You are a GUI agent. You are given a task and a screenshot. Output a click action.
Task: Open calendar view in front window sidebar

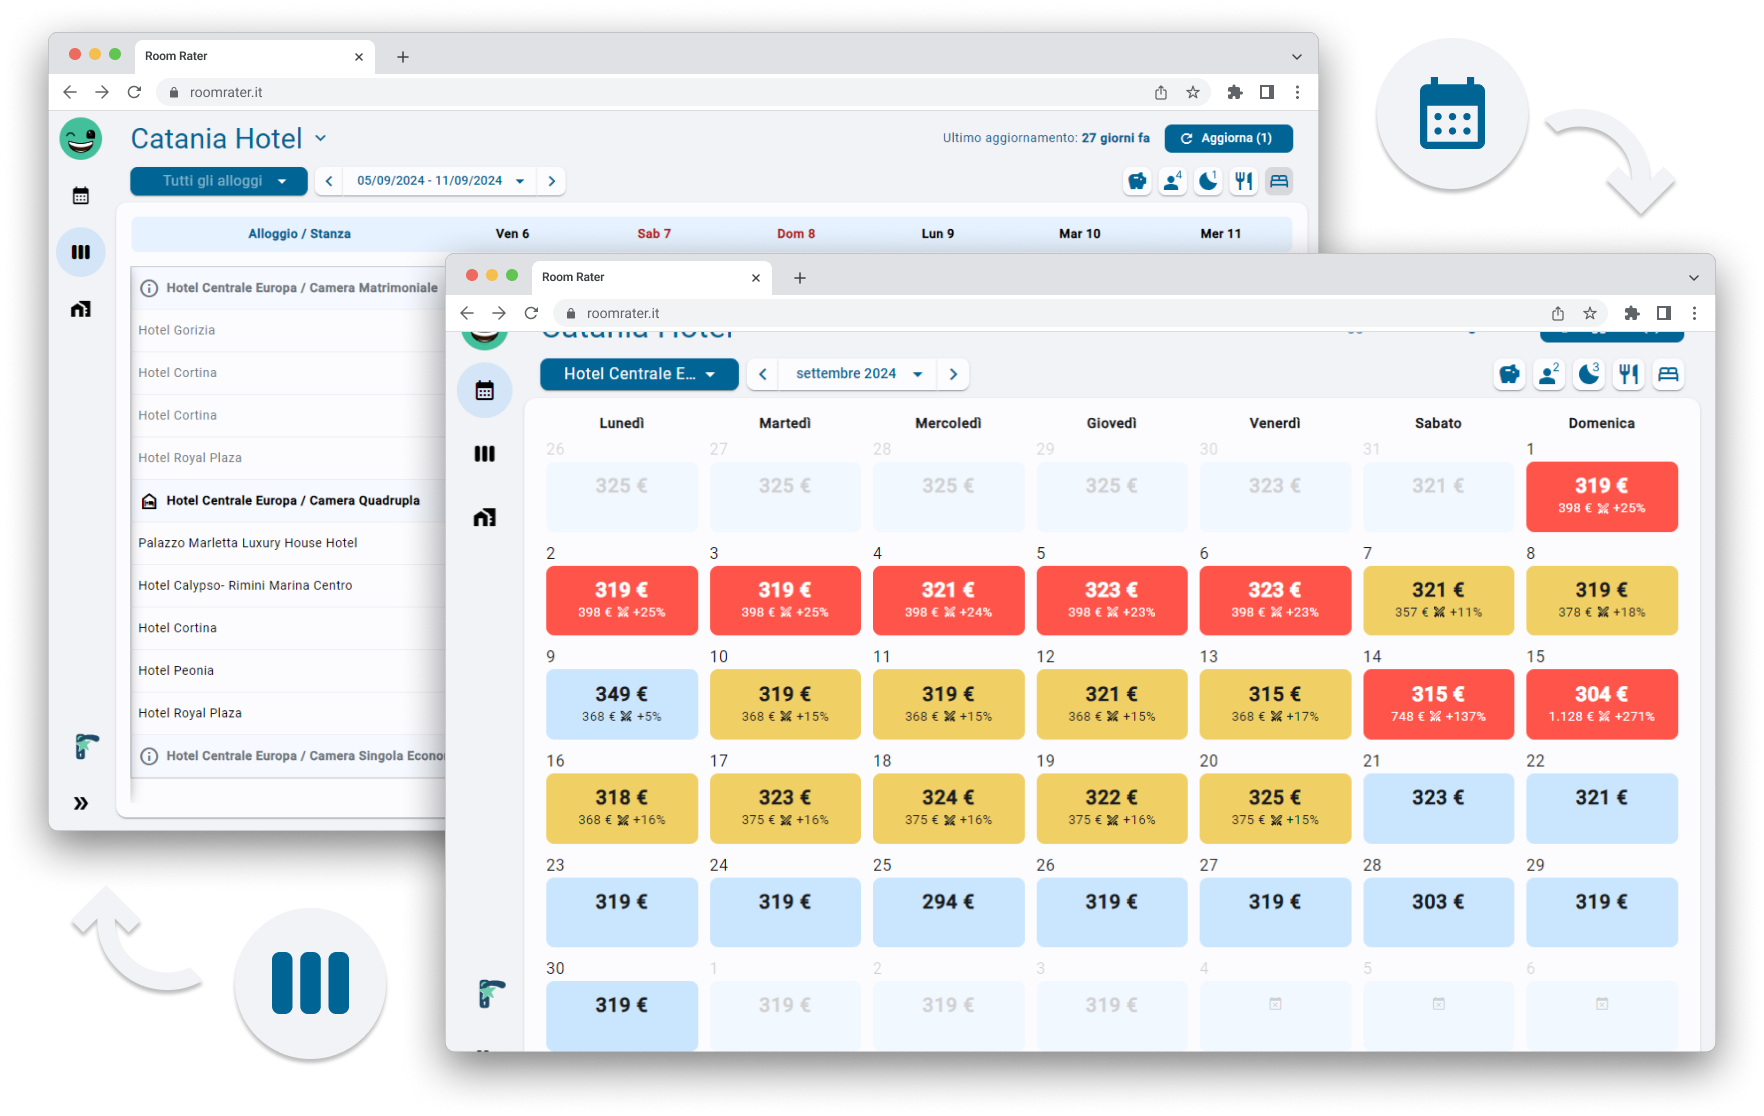click(x=485, y=390)
